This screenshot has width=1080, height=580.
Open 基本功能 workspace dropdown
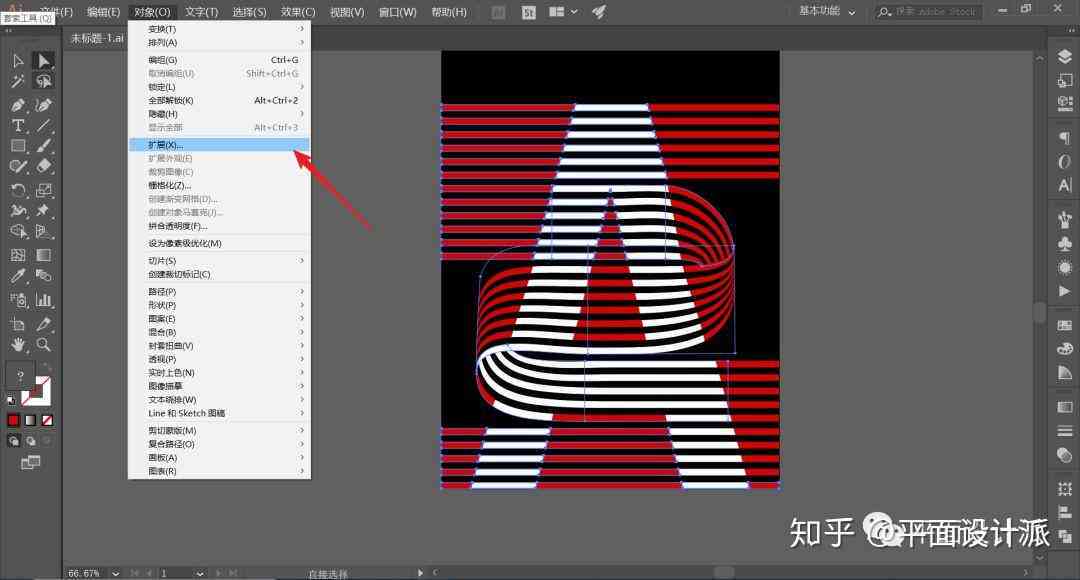coord(827,11)
